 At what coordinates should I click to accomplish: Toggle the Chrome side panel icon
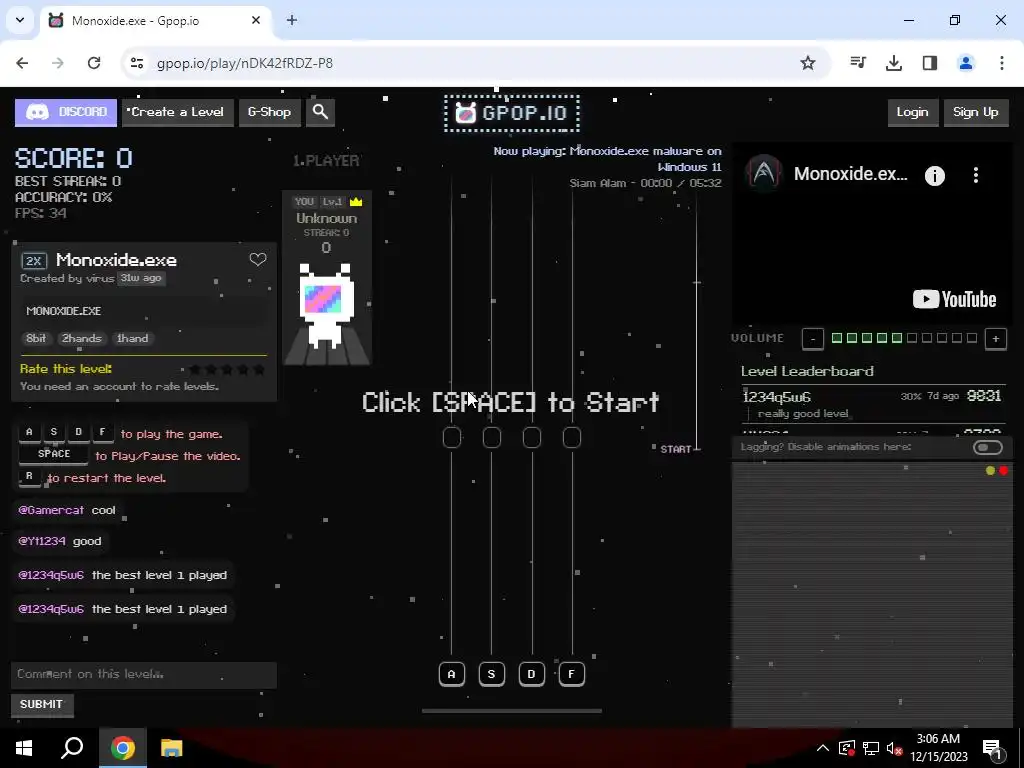point(930,63)
